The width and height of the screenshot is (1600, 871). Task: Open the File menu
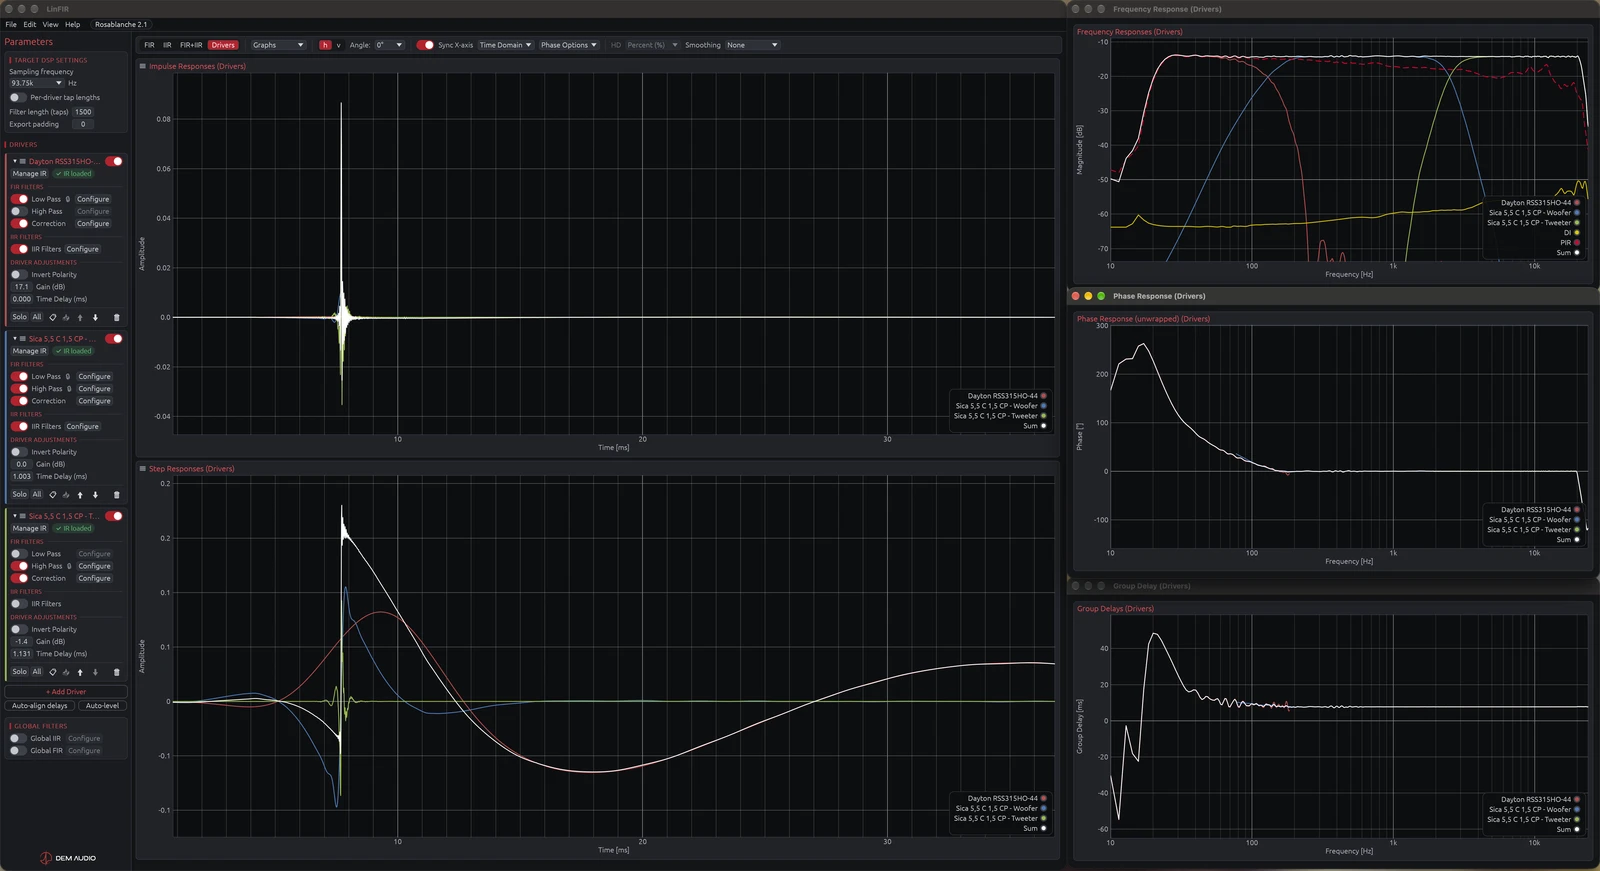[x=11, y=24]
